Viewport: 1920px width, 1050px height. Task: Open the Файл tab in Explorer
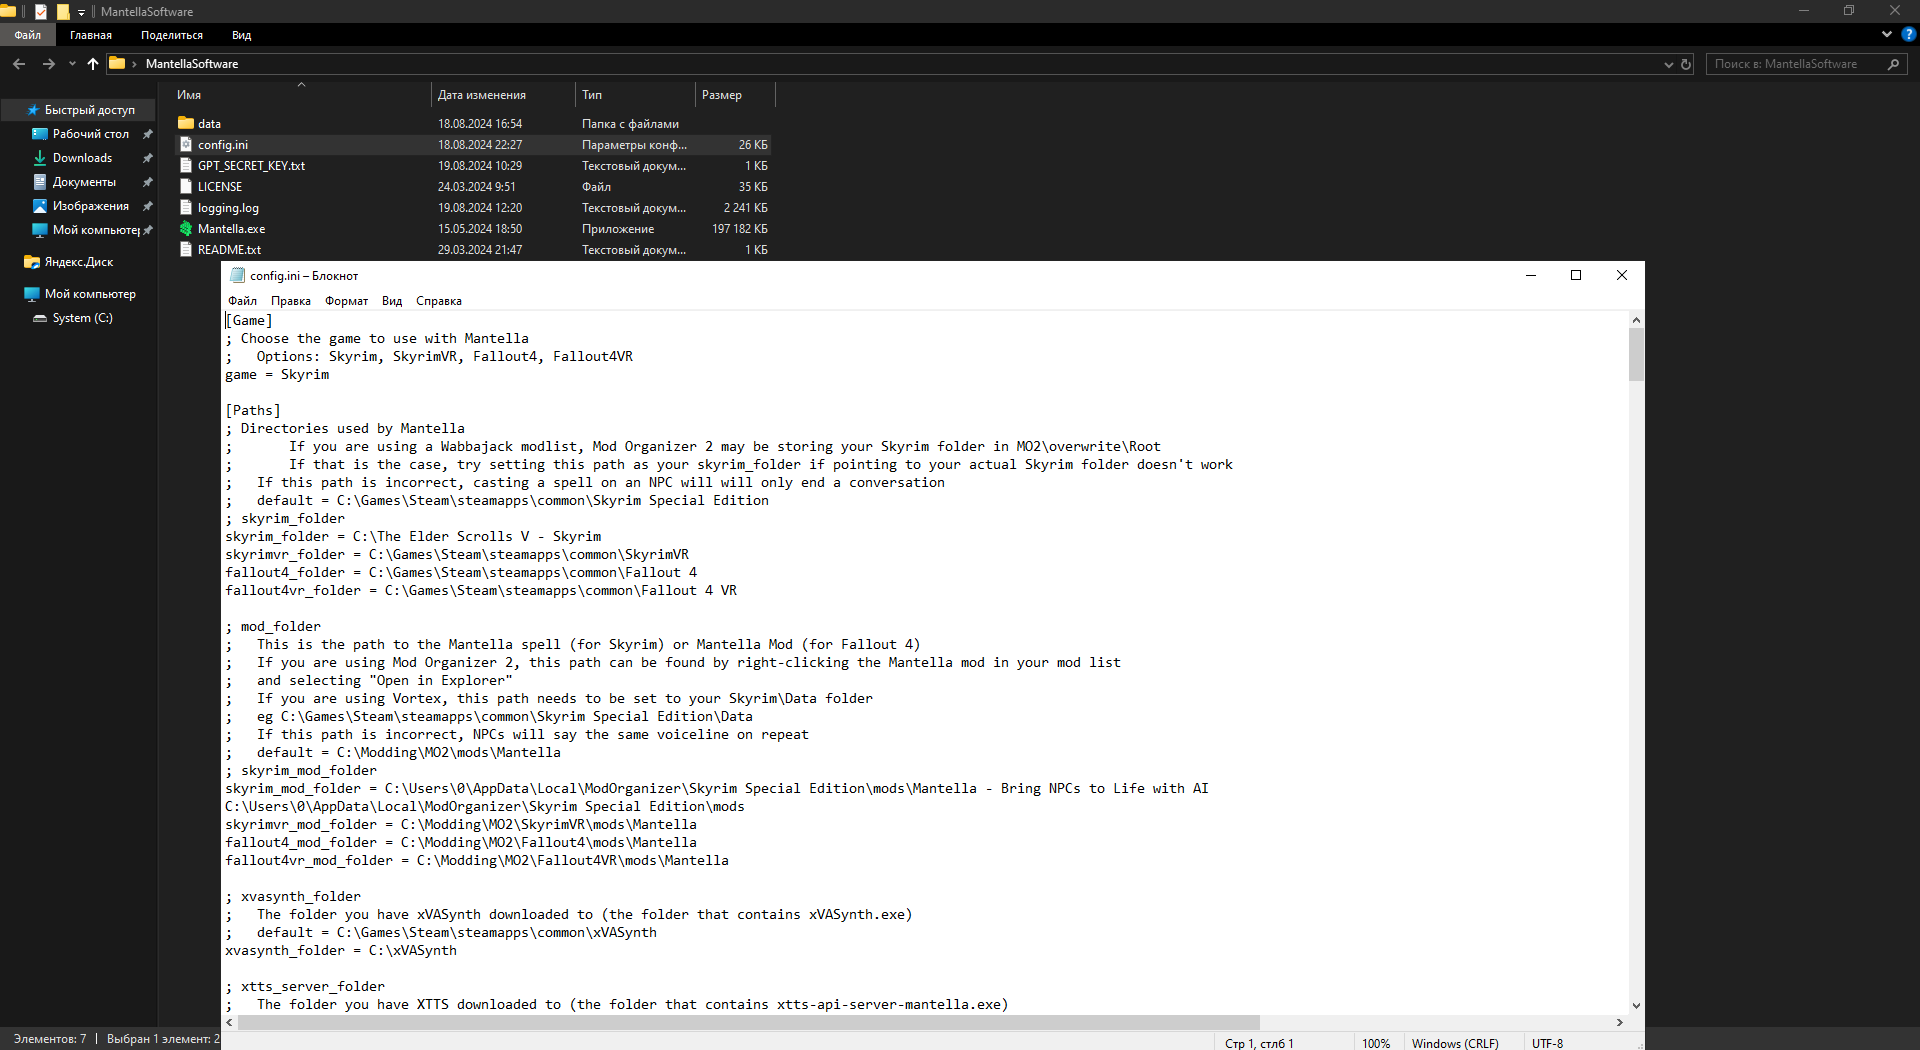pyautogui.click(x=28, y=35)
